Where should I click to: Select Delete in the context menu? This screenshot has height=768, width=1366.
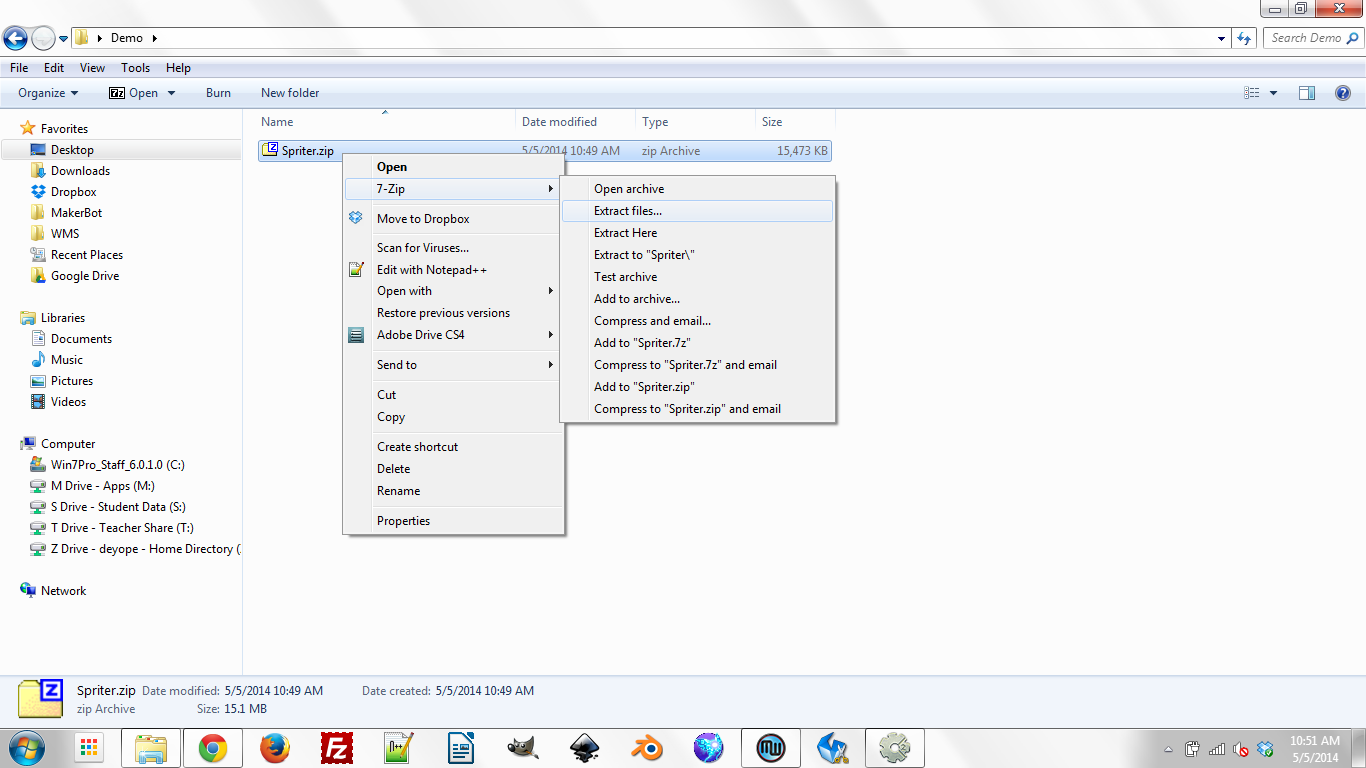coord(454,469)
